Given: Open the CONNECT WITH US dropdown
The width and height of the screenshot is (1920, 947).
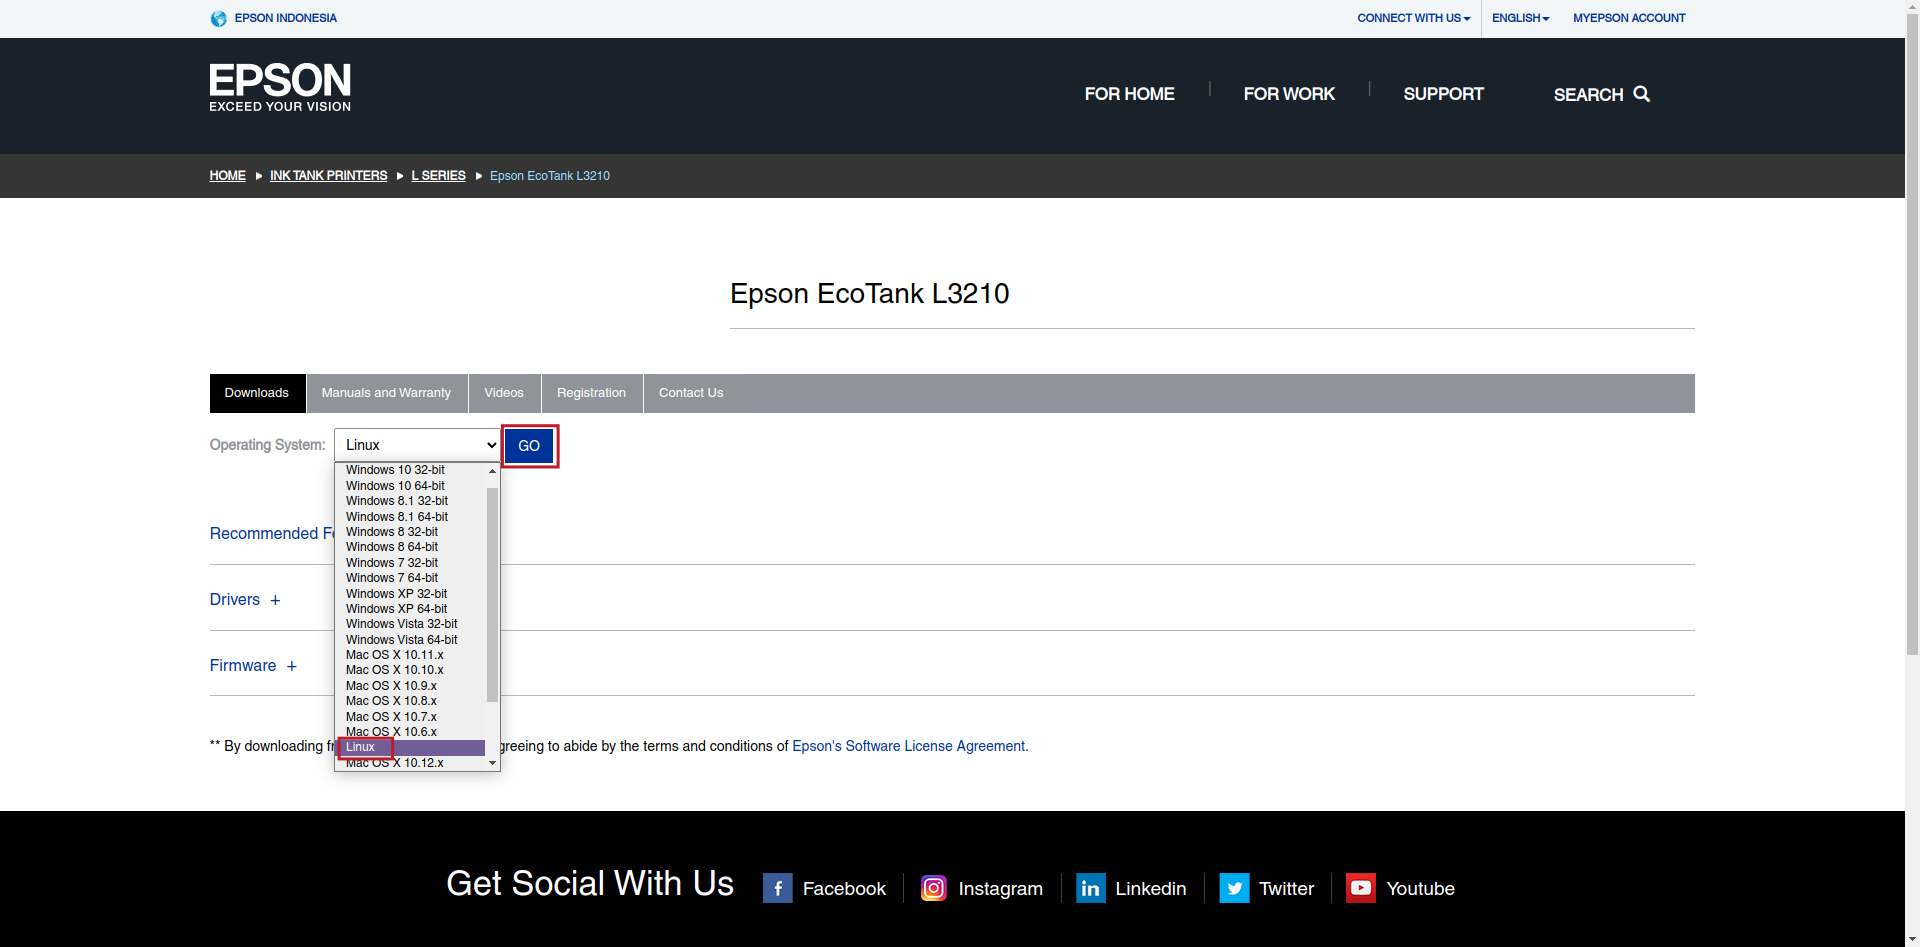Looking at the screenshot, I should pos(1412,18).
